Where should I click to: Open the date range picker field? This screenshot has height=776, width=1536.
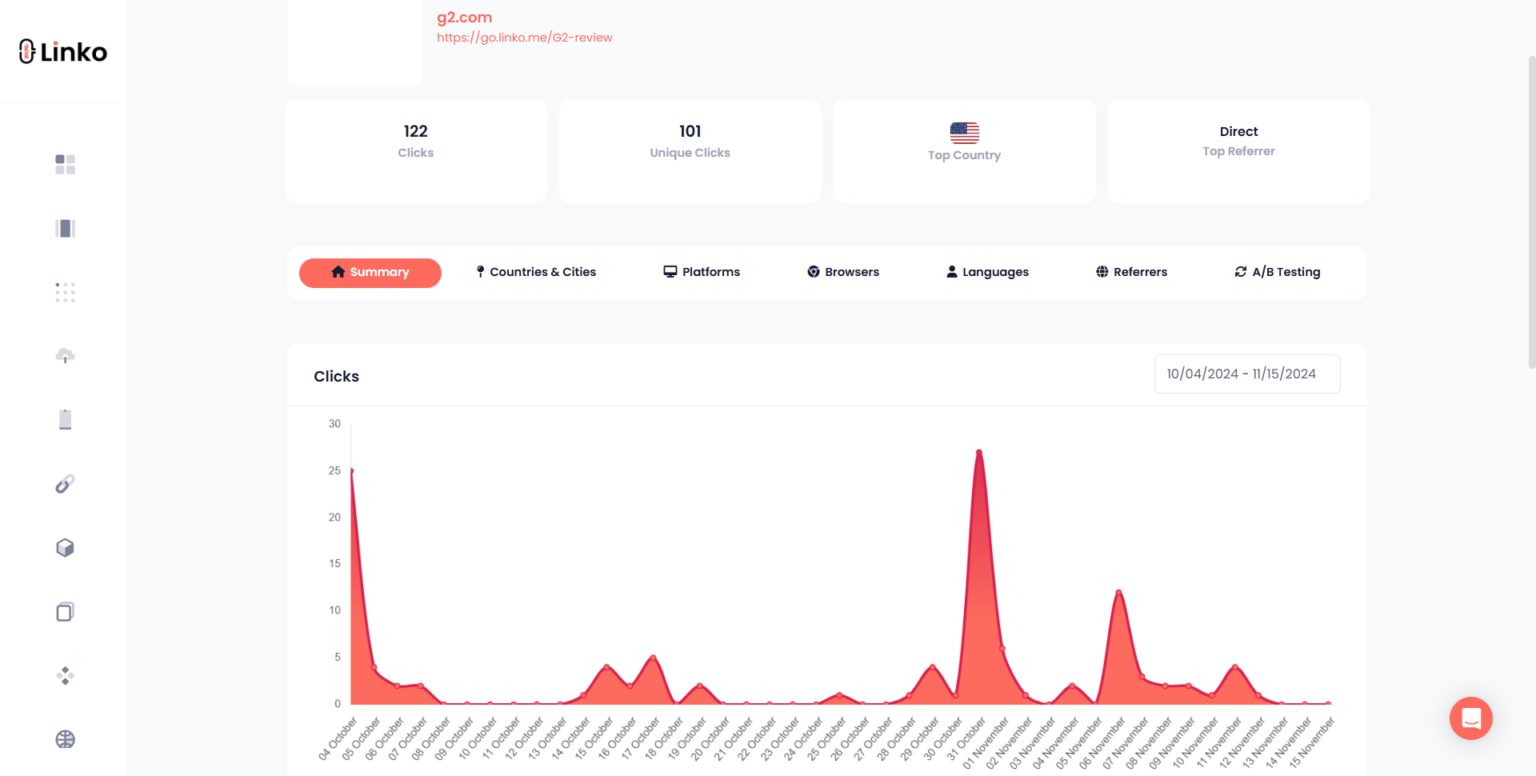[1246, 374]
